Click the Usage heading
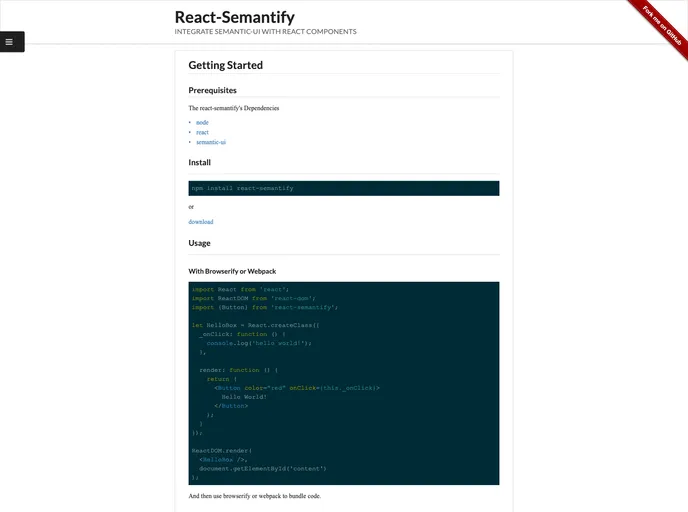 (x=200, y=243)
